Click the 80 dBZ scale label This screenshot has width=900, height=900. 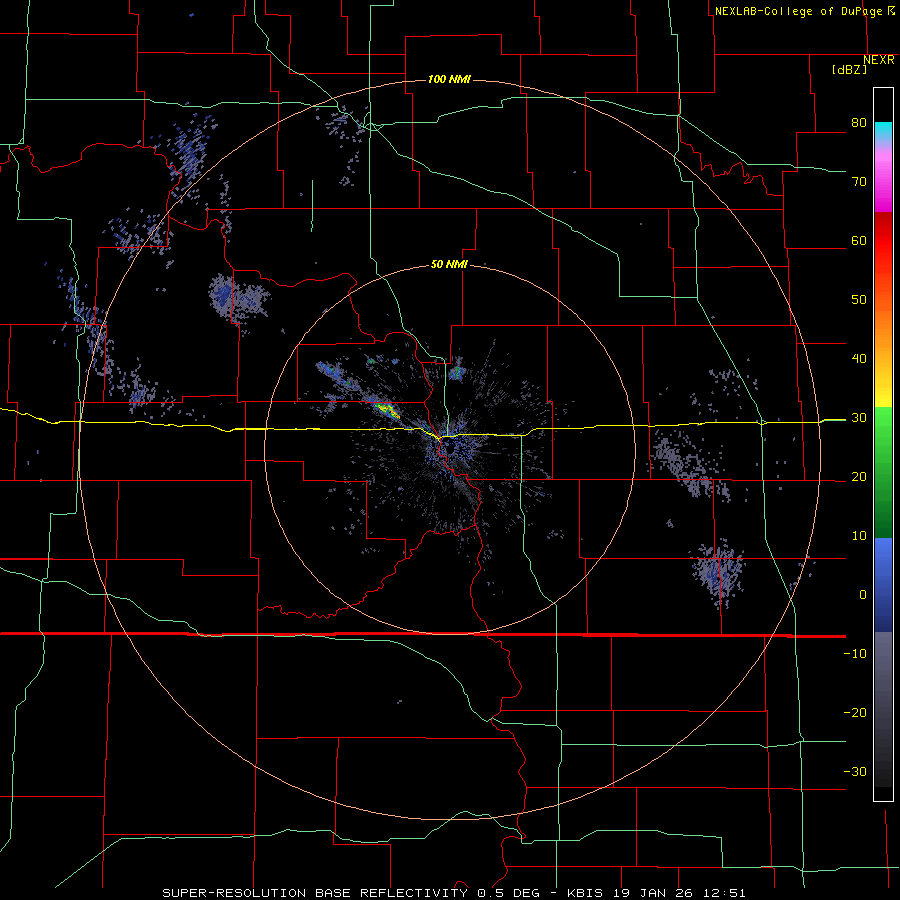[859, 122]
